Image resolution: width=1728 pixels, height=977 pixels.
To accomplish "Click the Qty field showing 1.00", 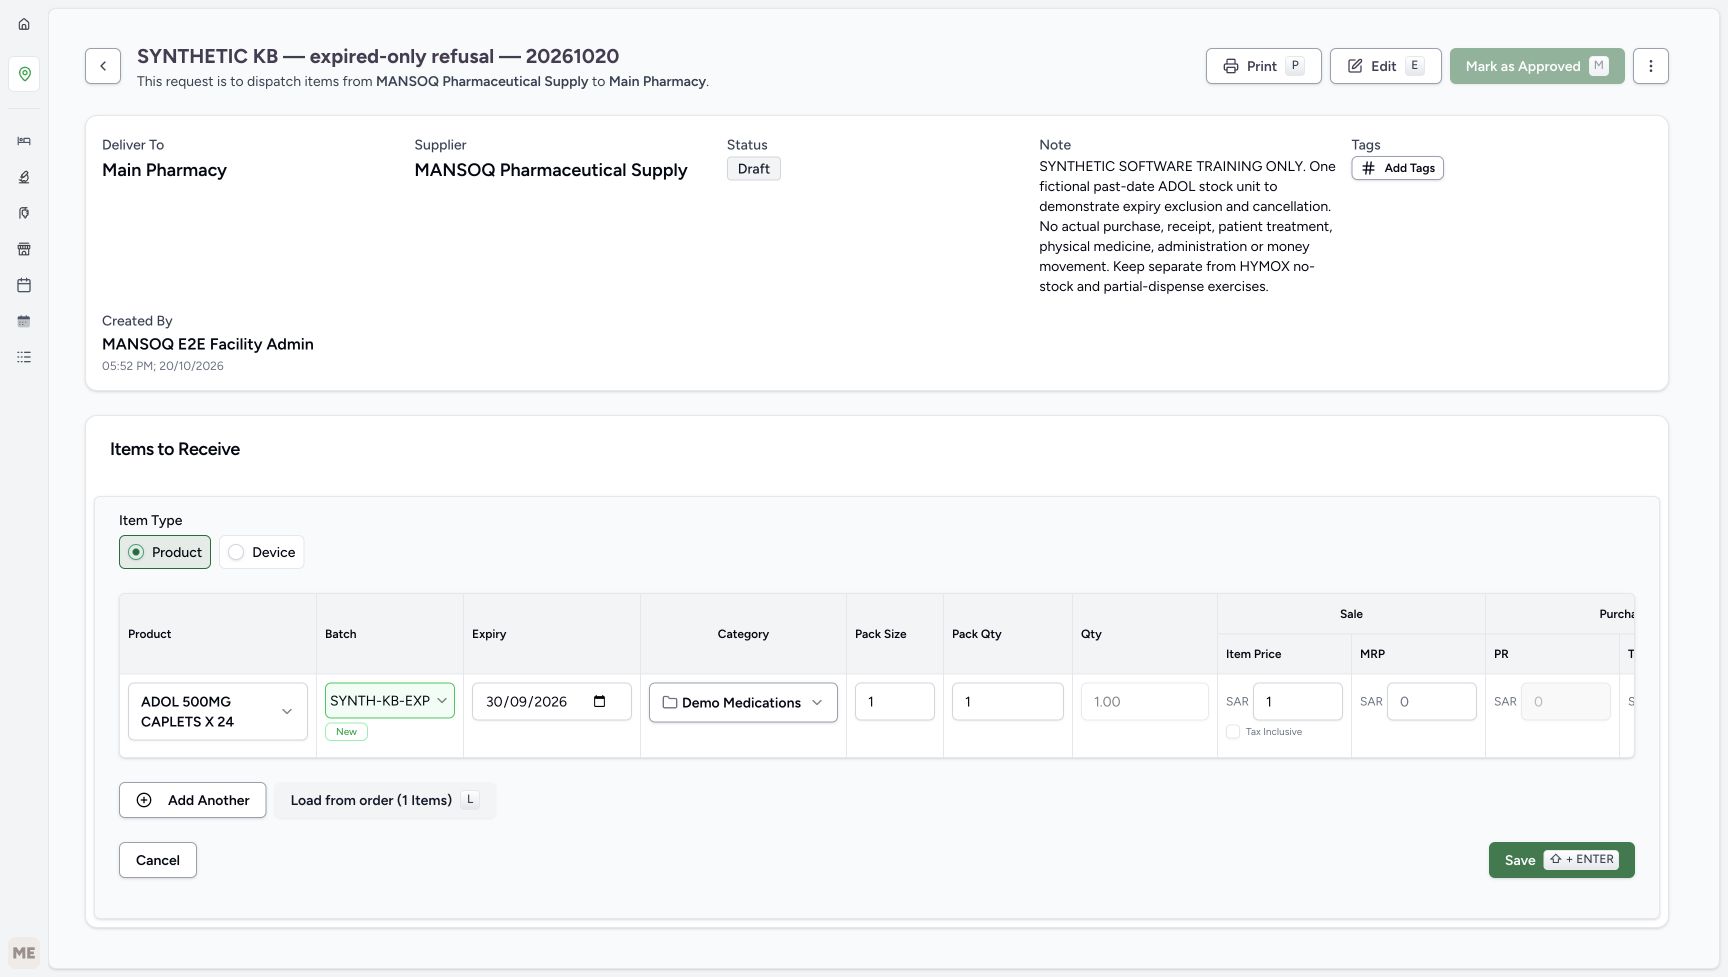I will pos(1144,702).
